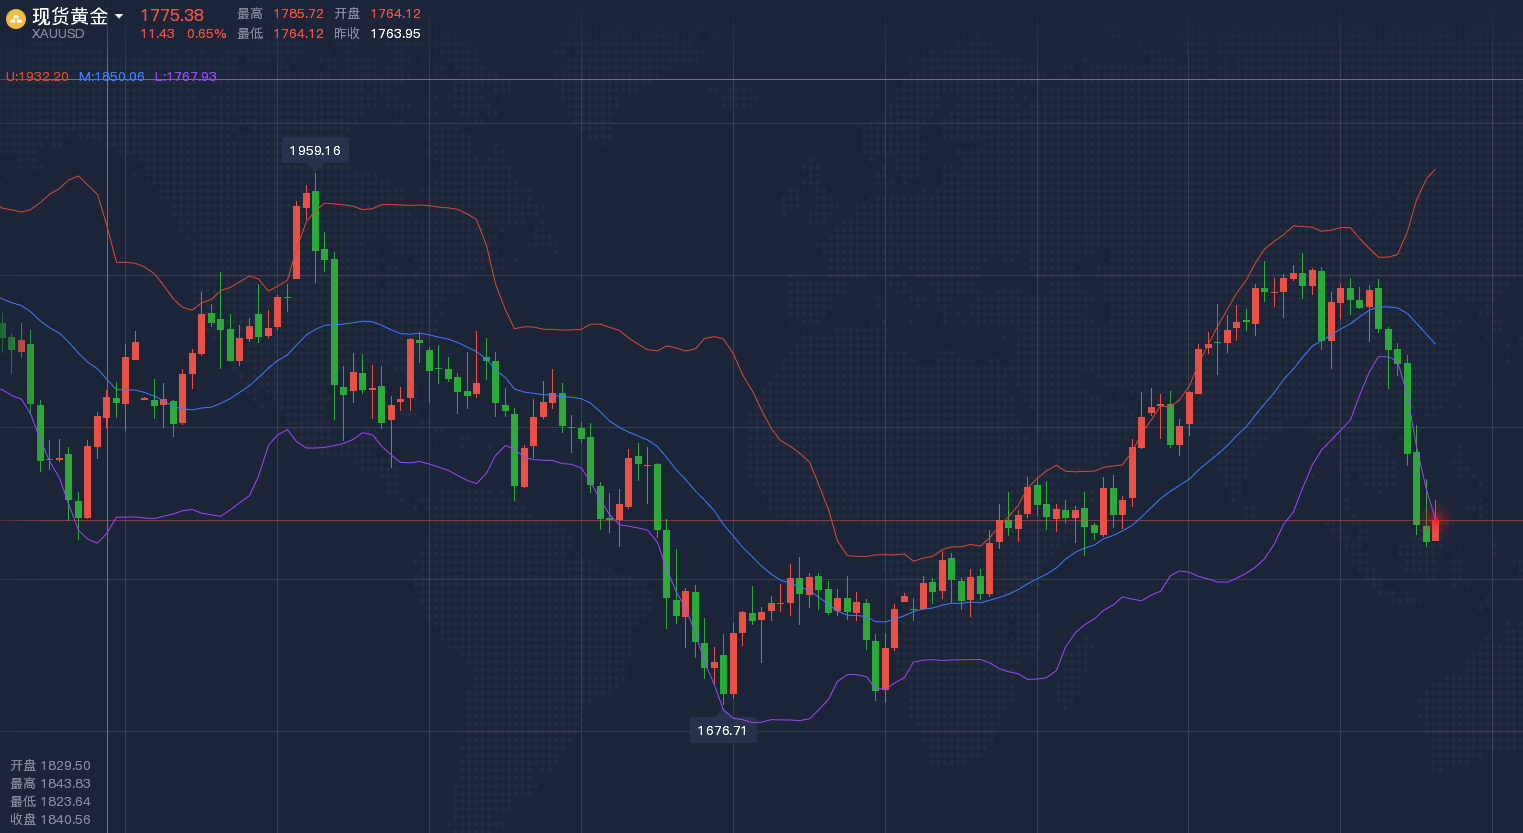Select the 现货黄金 instrument title

point(70,16)
